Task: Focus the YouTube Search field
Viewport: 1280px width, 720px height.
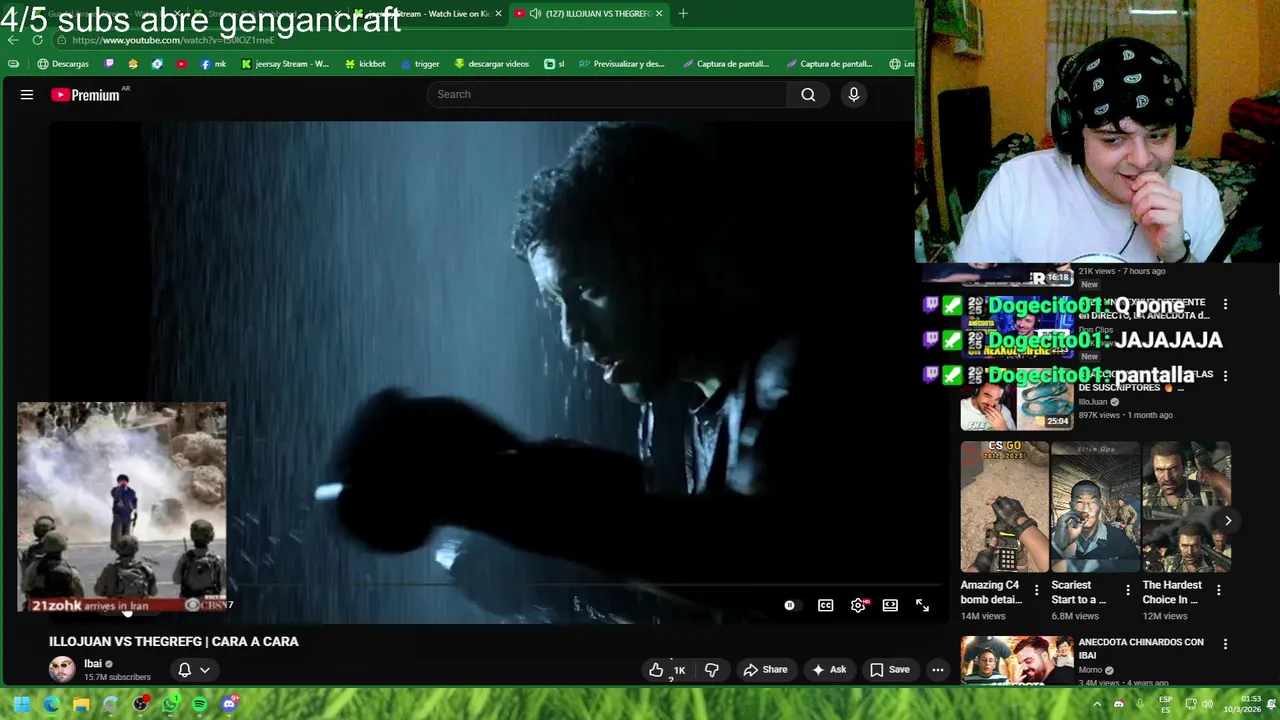Action: click(x=607, y=94)
